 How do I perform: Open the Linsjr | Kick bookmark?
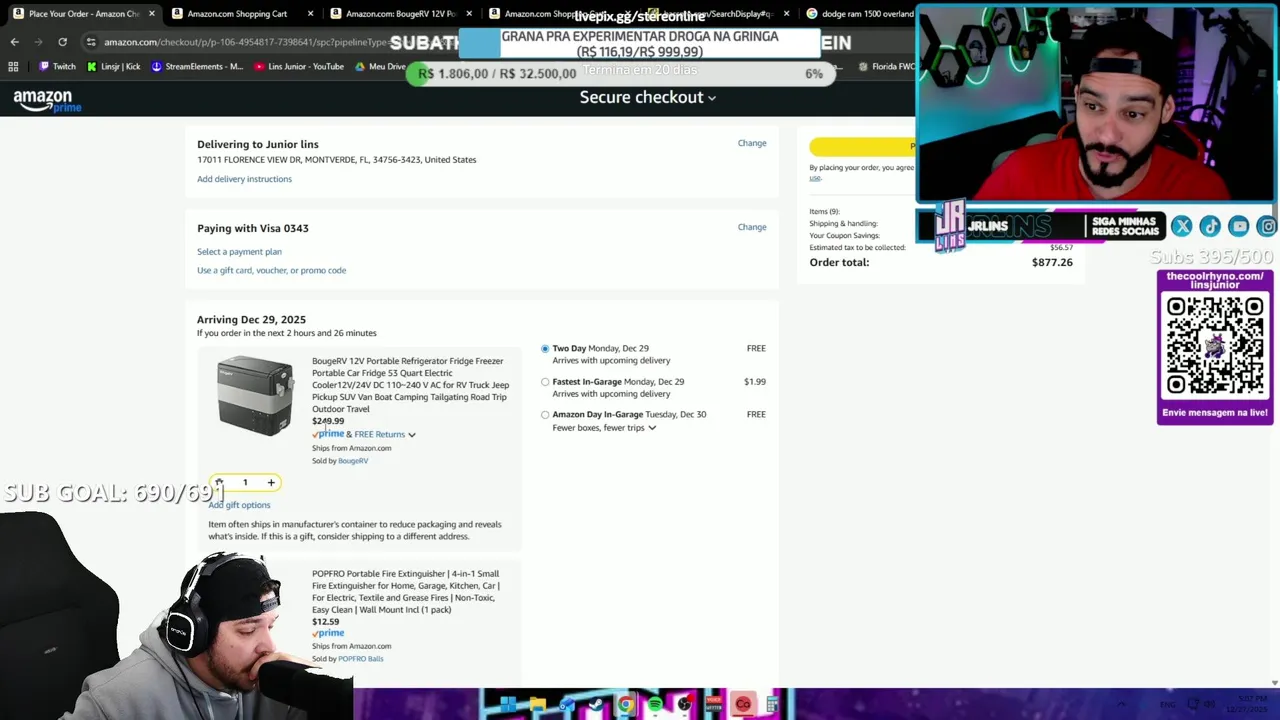[x=113, y=67]
